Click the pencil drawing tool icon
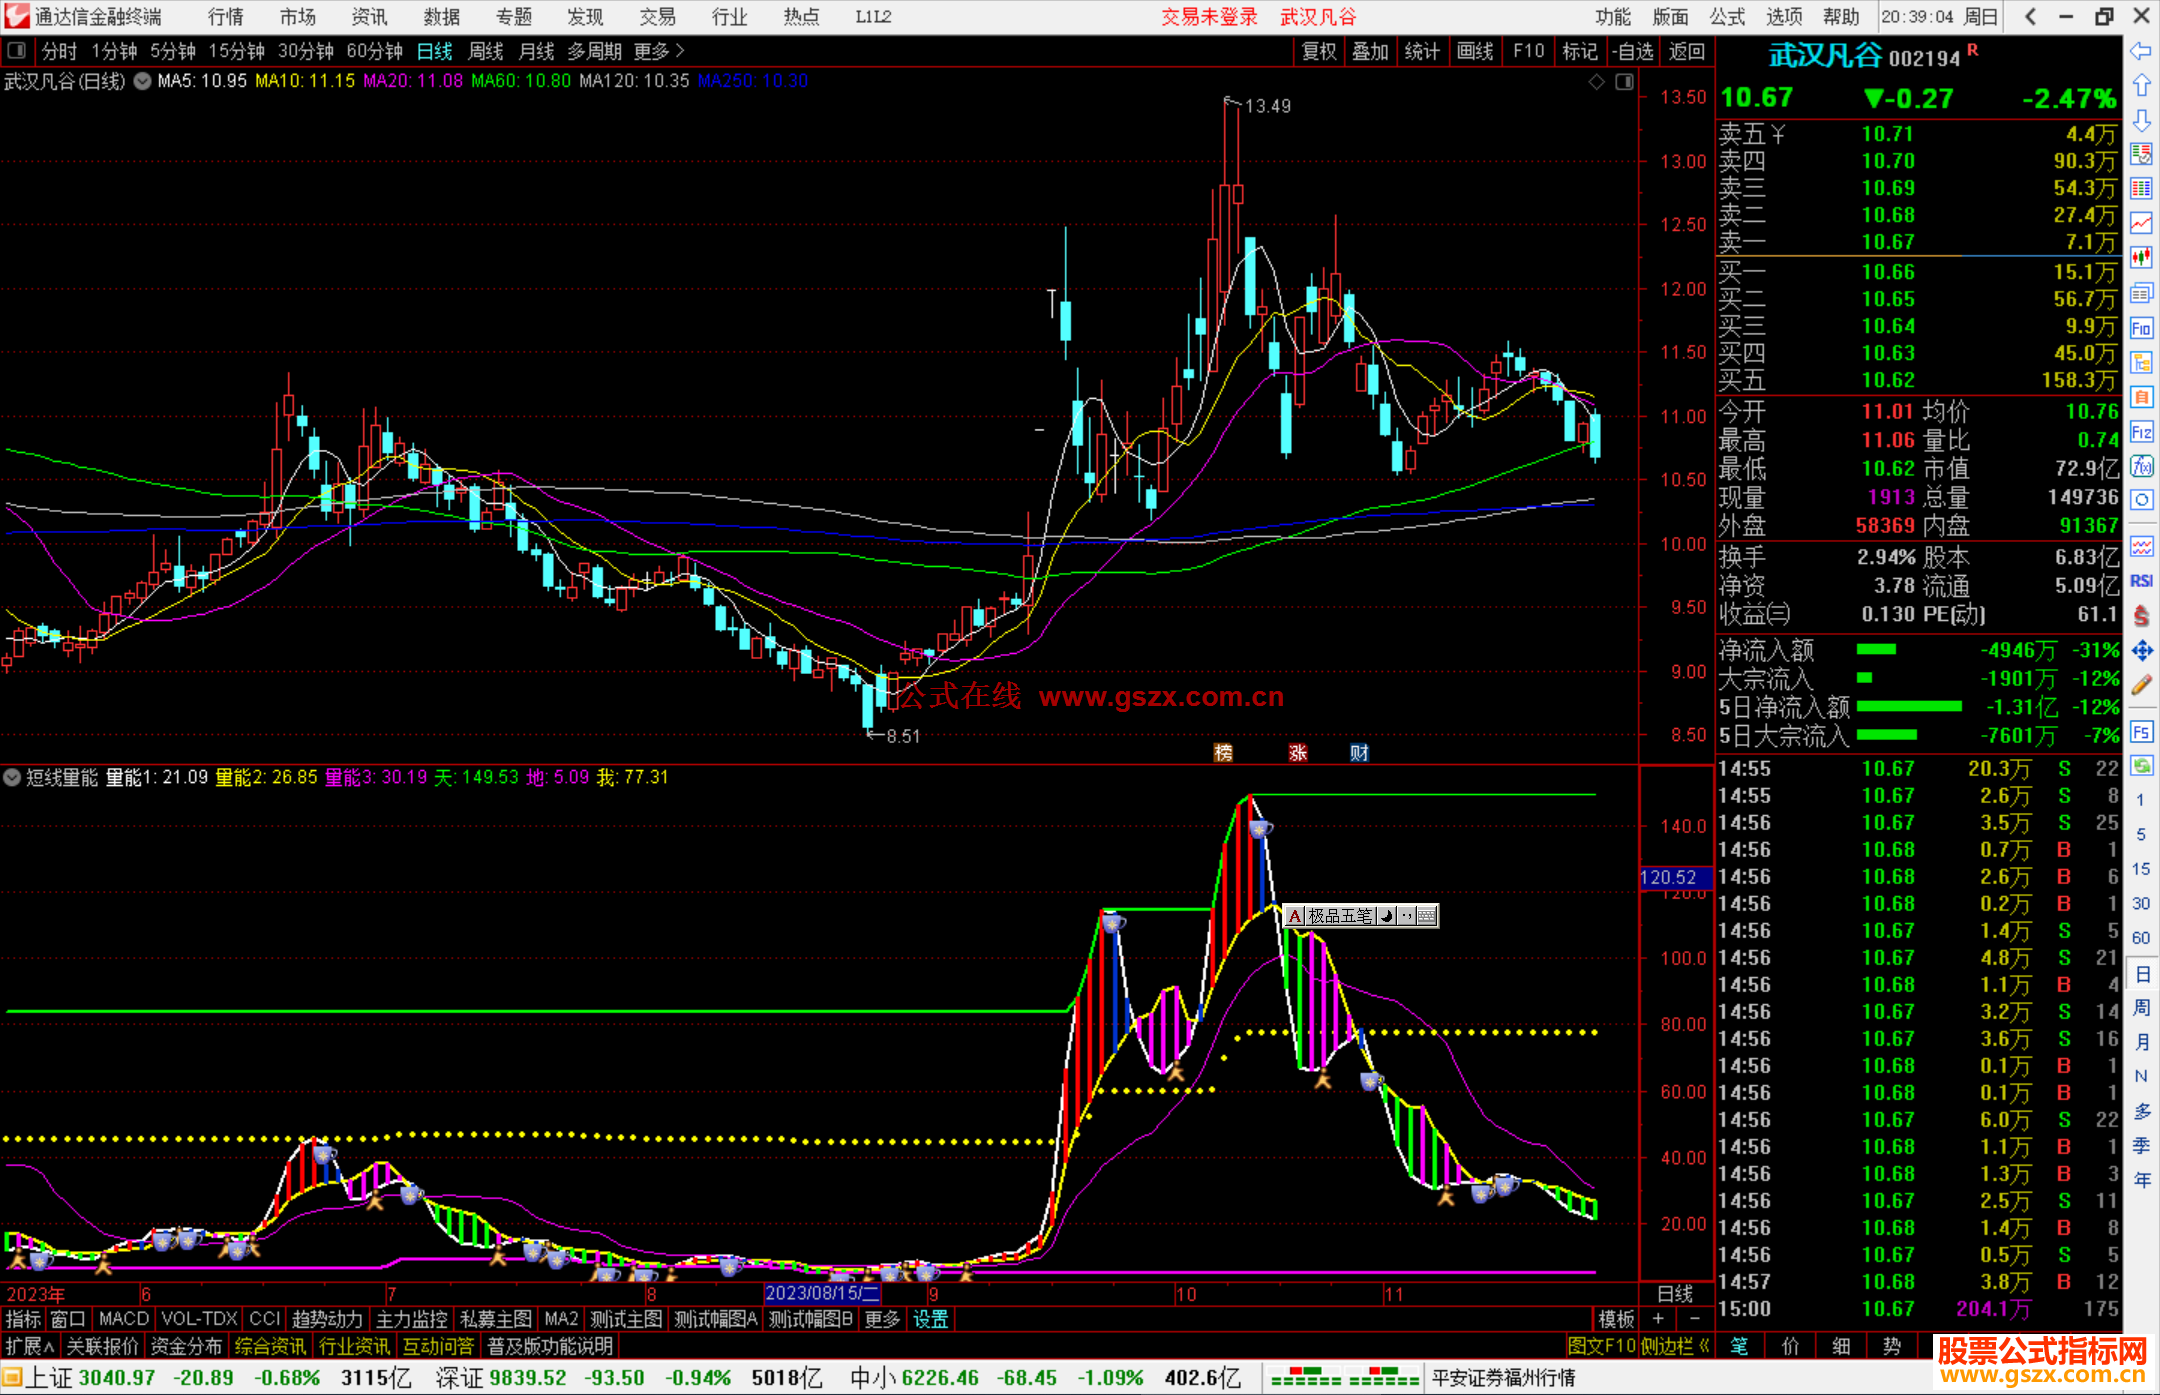The image size is (2160, 1395). [x=2141, y=686]
